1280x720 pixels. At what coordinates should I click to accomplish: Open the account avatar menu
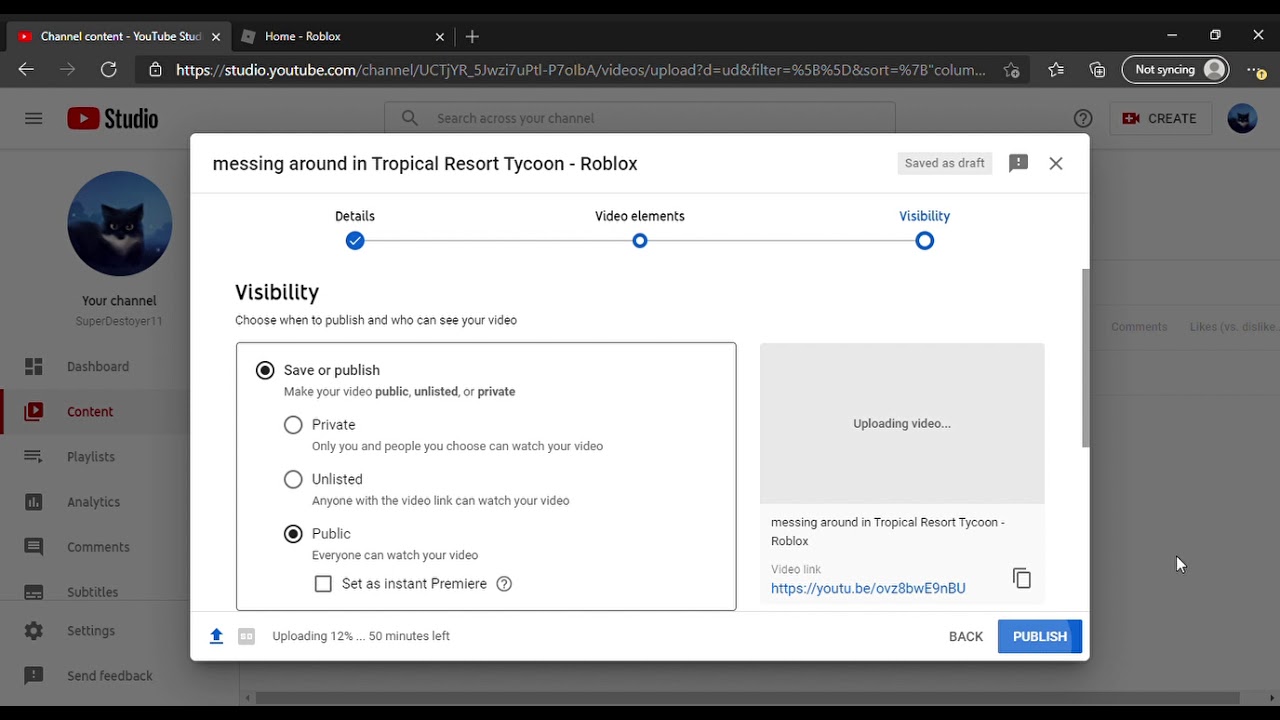coord(1242,118)
